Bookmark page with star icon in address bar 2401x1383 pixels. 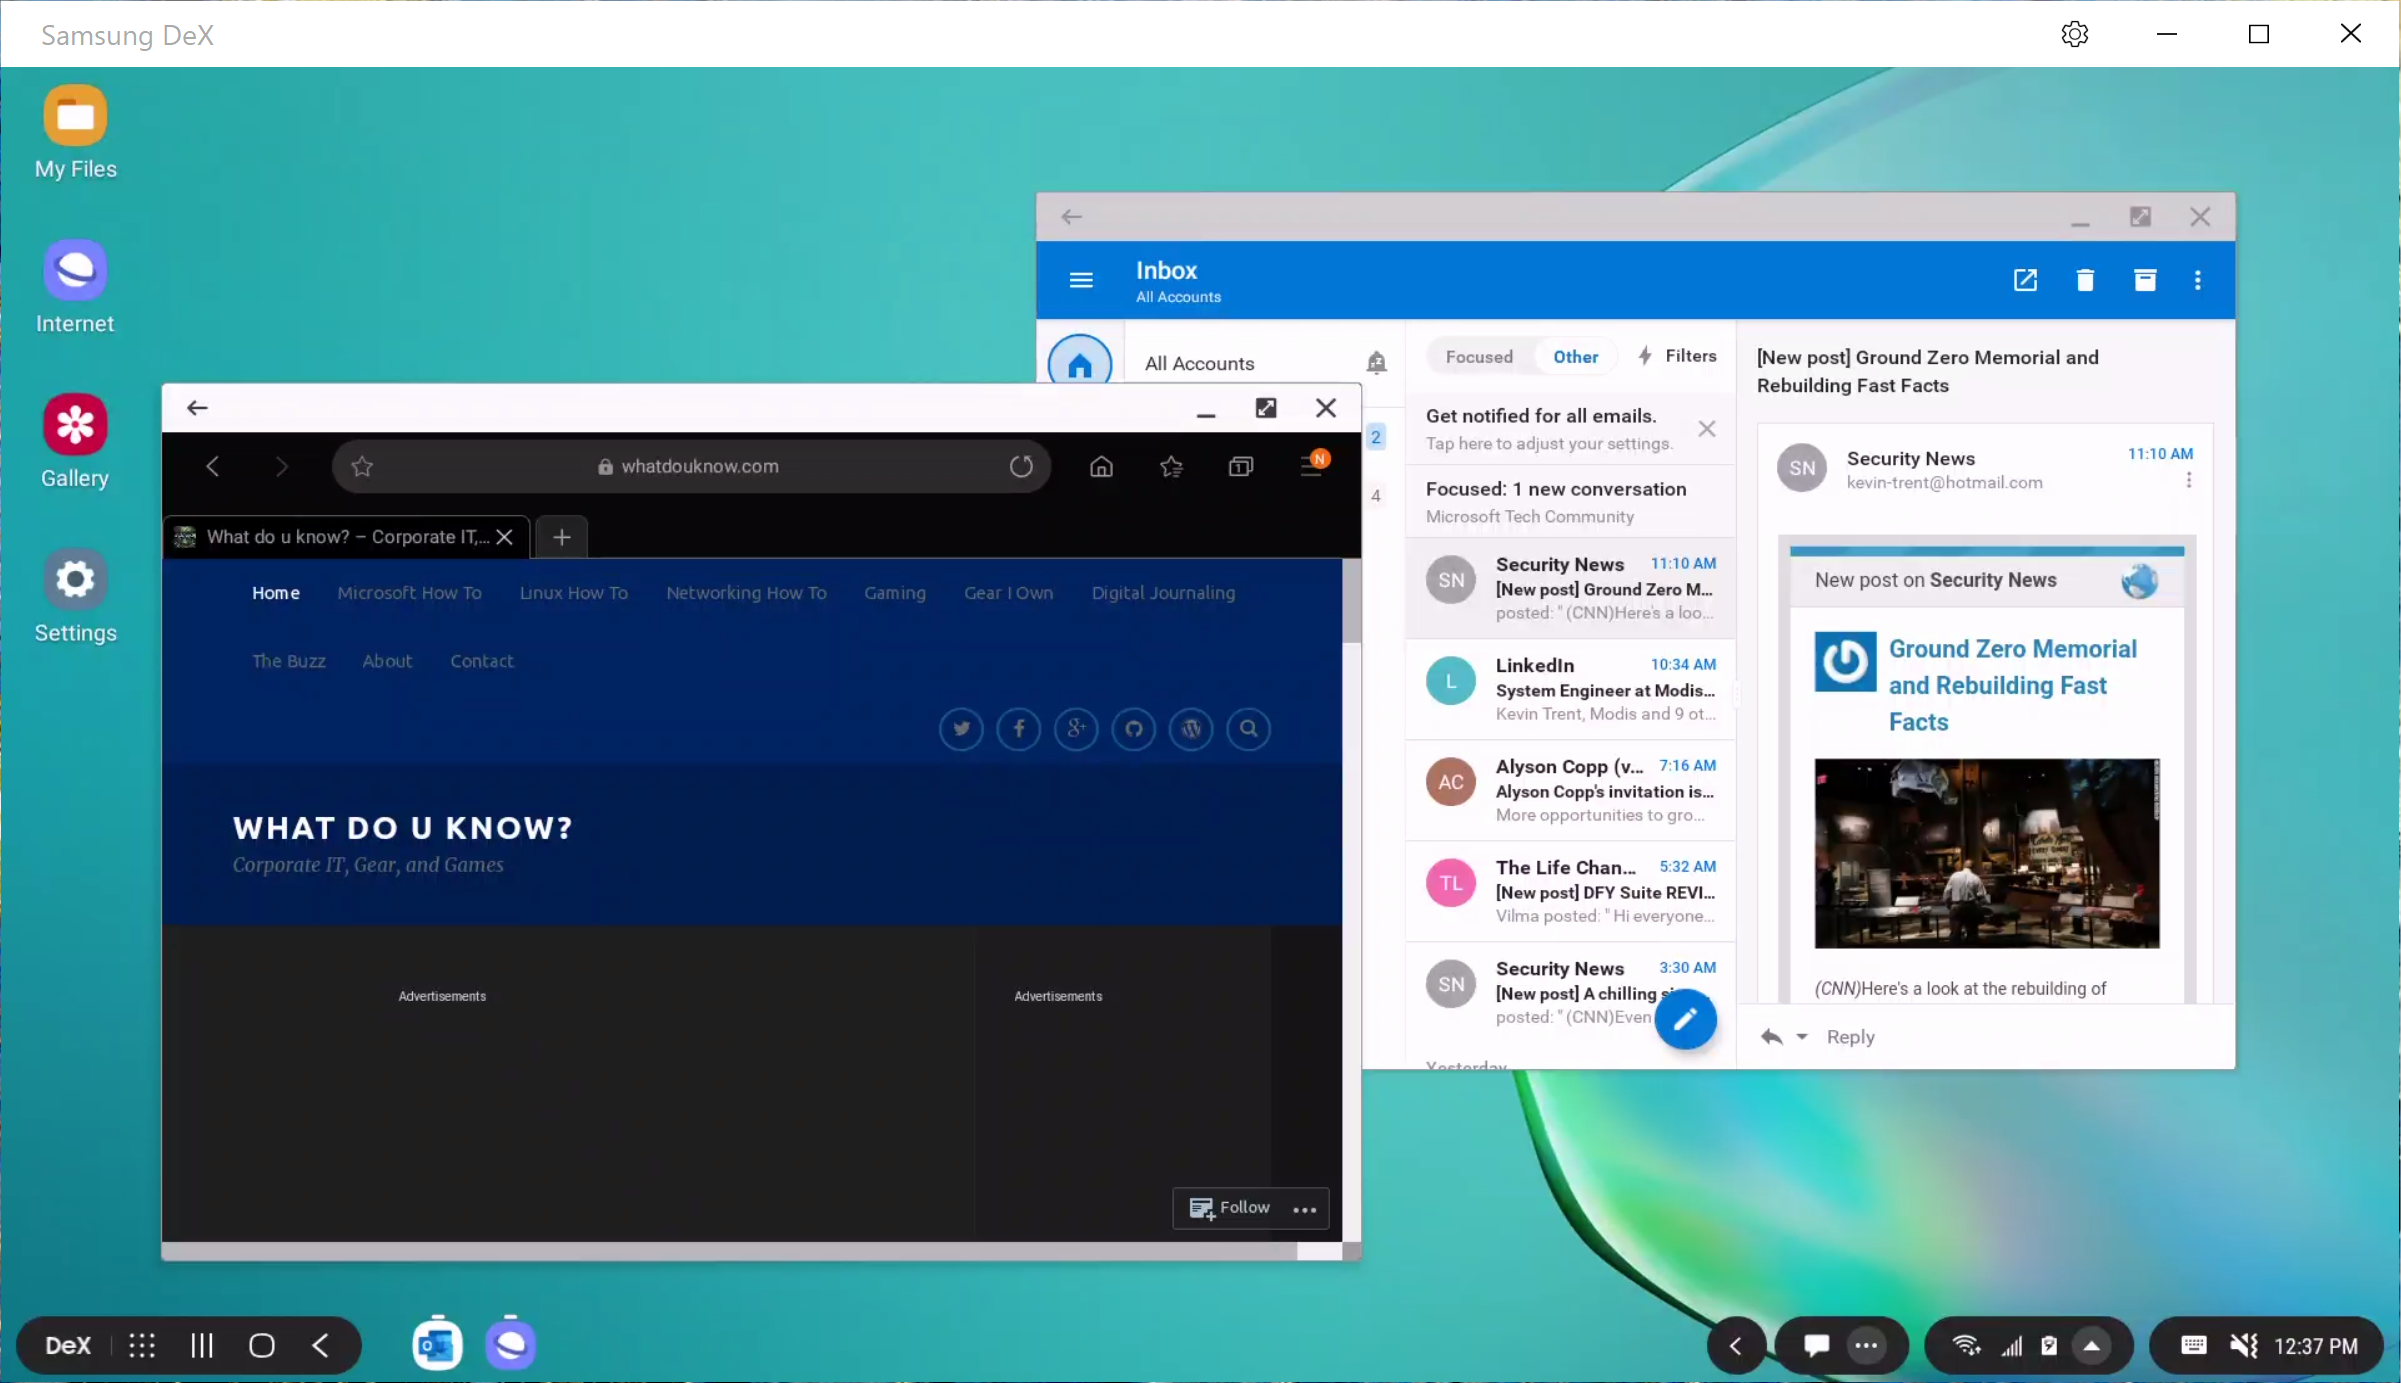pyautogui.click(x=362, y=466)
